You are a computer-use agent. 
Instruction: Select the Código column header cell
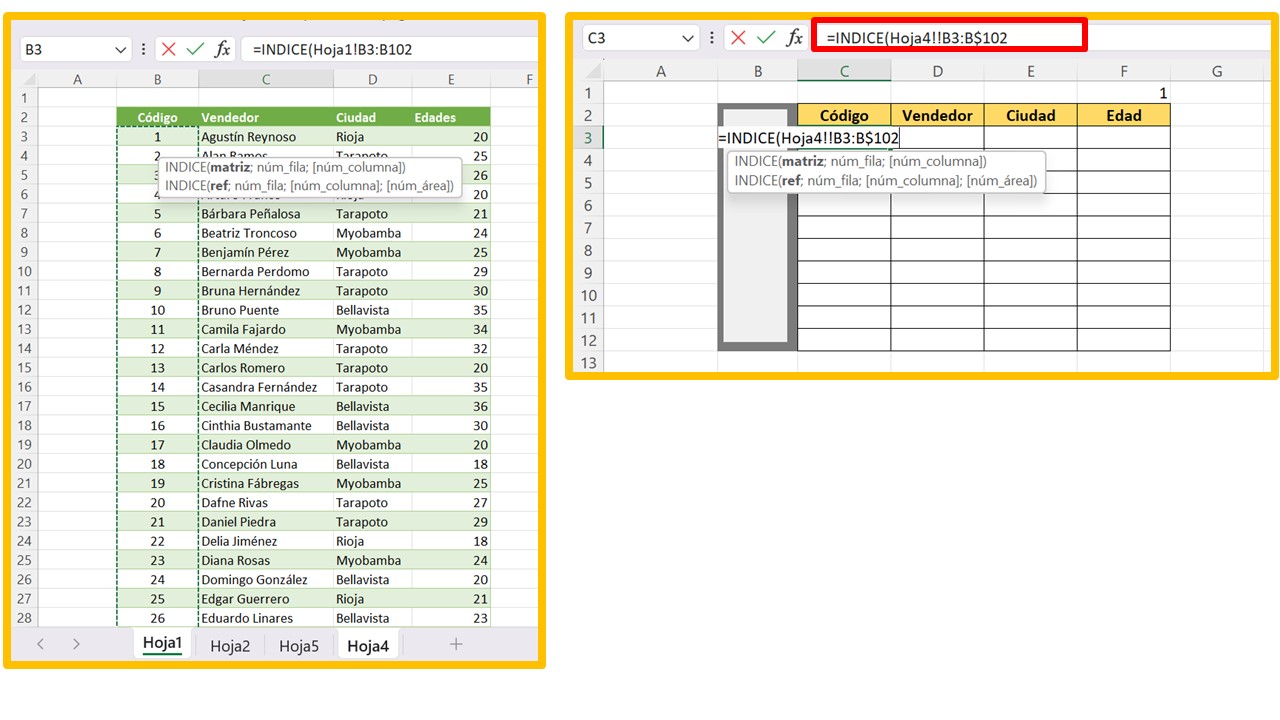point(843,115)
